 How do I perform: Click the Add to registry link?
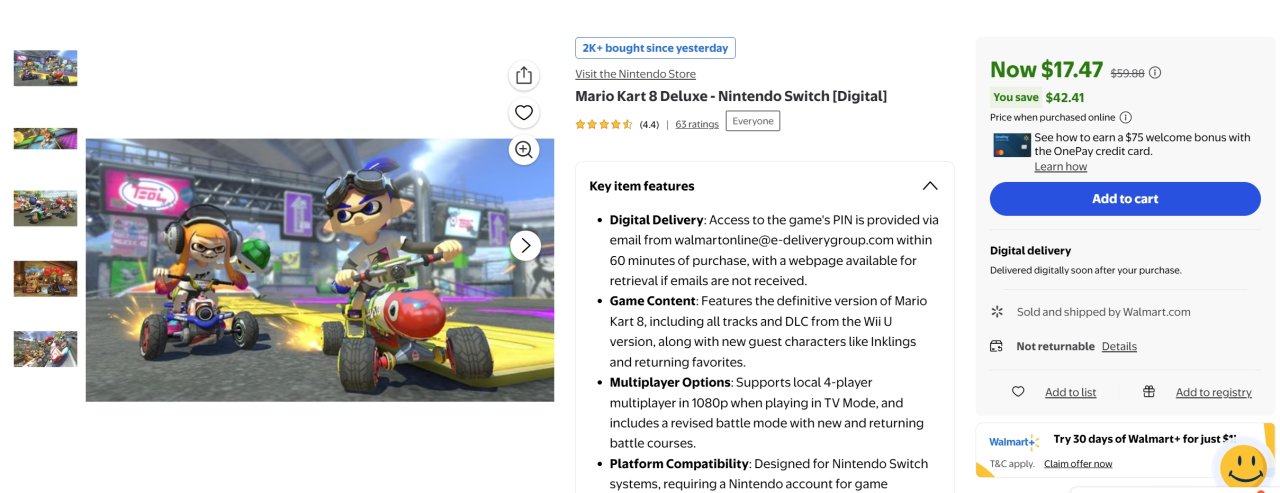point(1213,392)
